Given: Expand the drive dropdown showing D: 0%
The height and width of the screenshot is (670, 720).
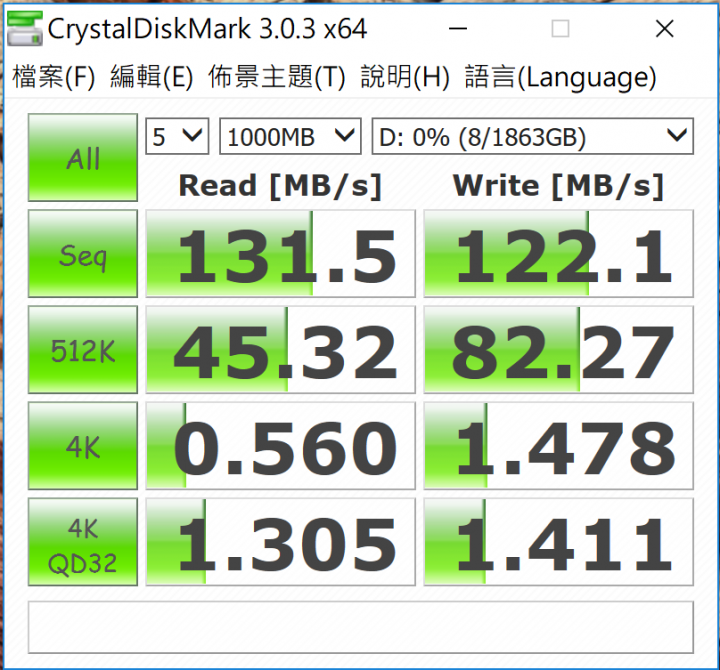Looking at the screenshot, I should click(533, 136).
